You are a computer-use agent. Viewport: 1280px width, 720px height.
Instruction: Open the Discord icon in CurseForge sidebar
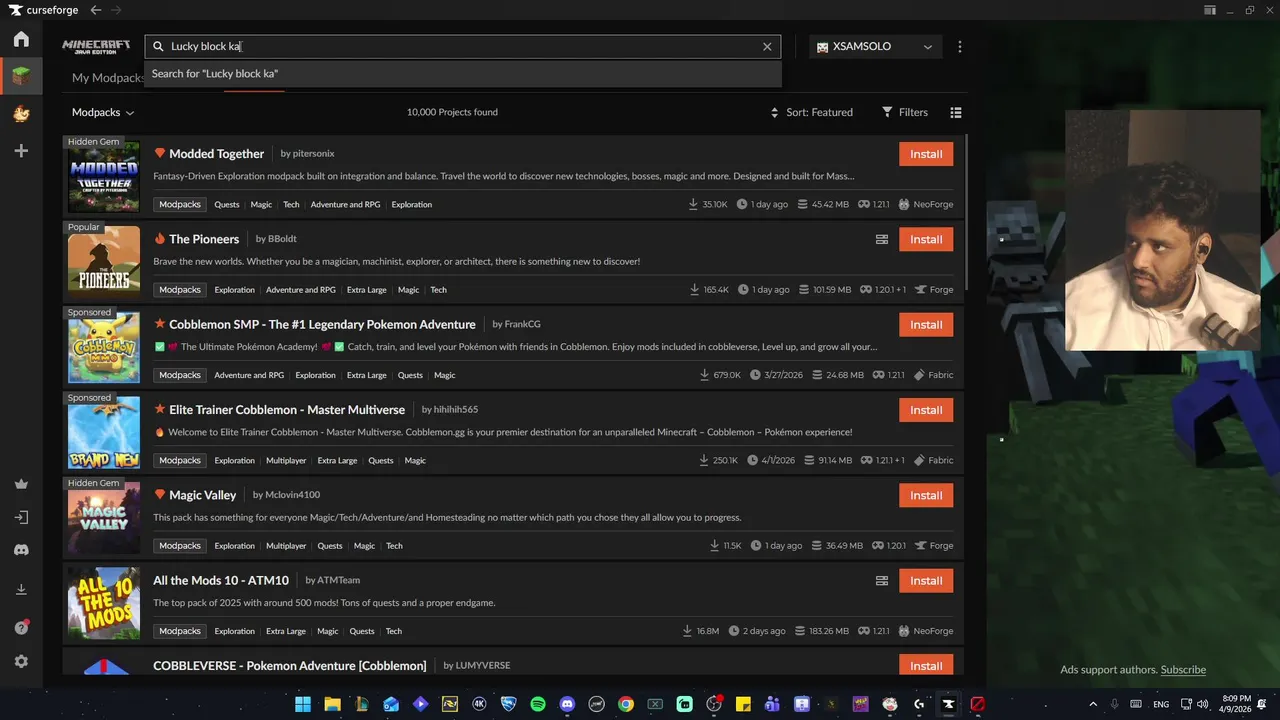(21, 550)
